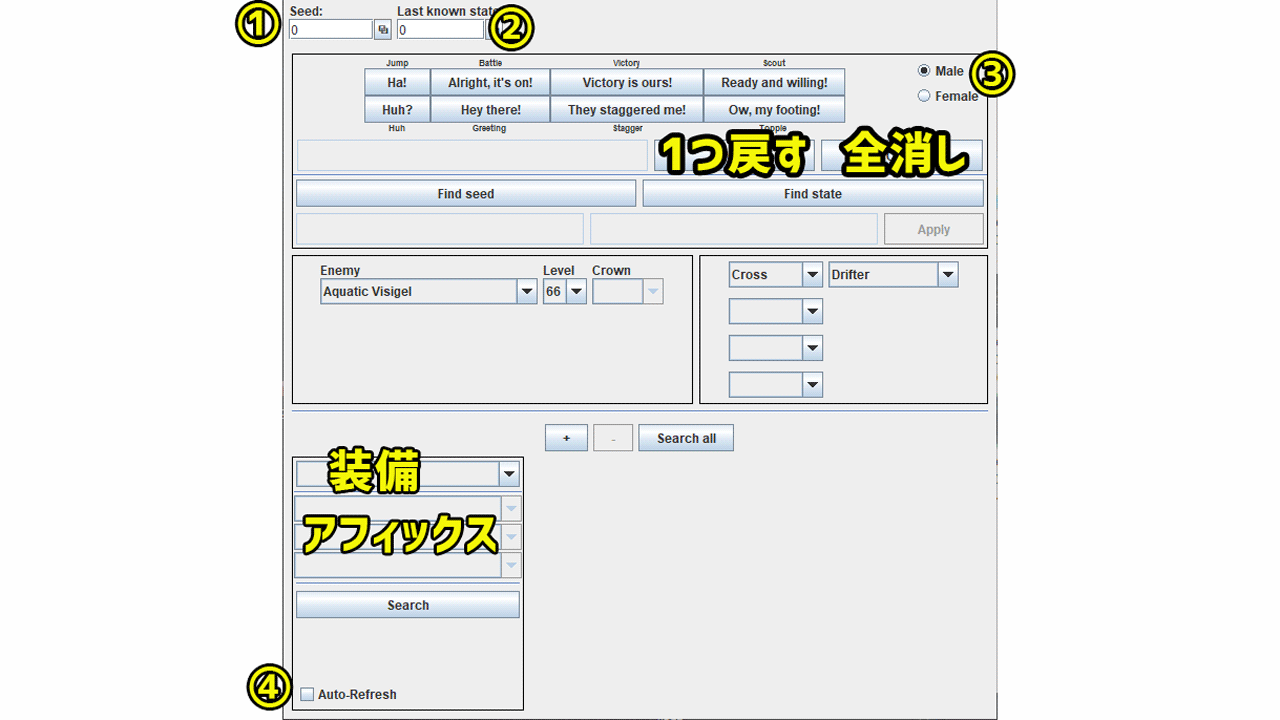
Task: Expand the Drifter class dropdown
Action: [x=947, y=275]
